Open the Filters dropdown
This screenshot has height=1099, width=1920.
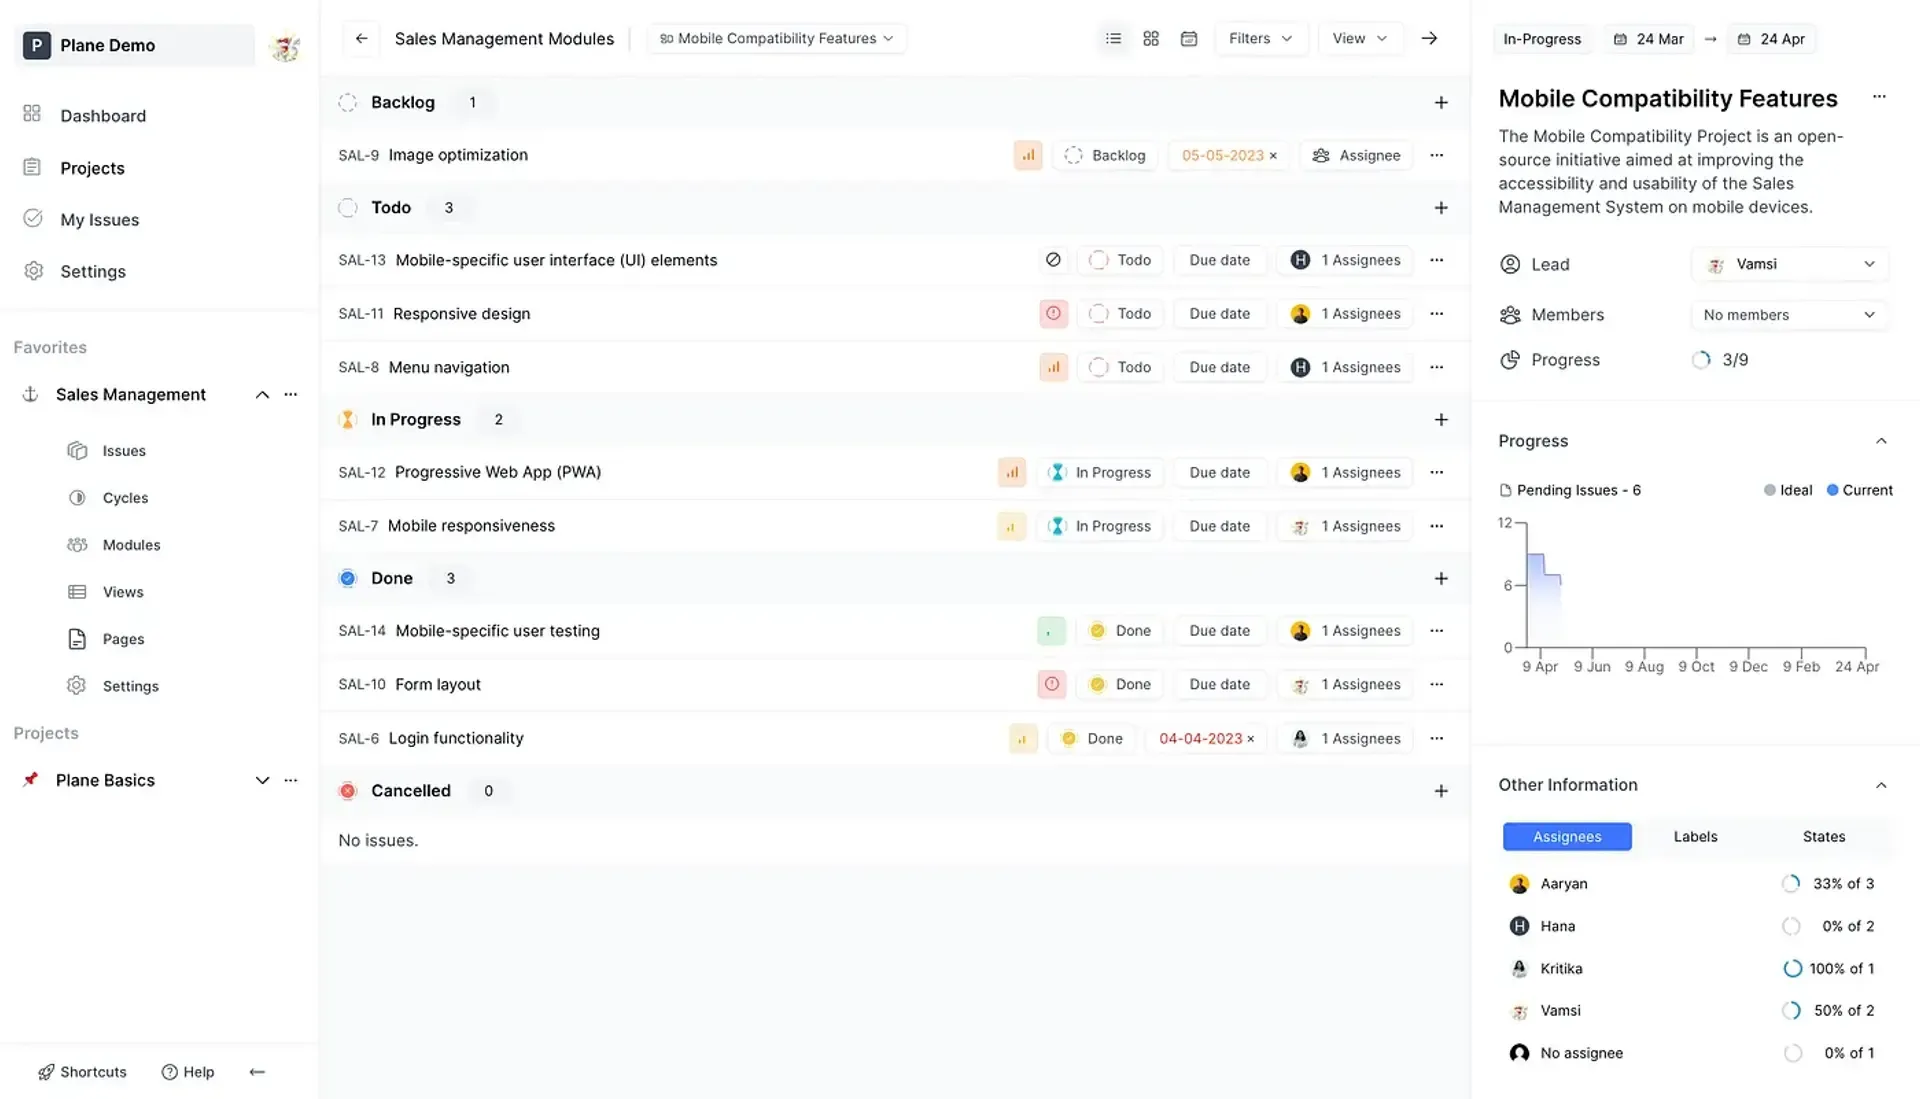[x=1260, y=38]
